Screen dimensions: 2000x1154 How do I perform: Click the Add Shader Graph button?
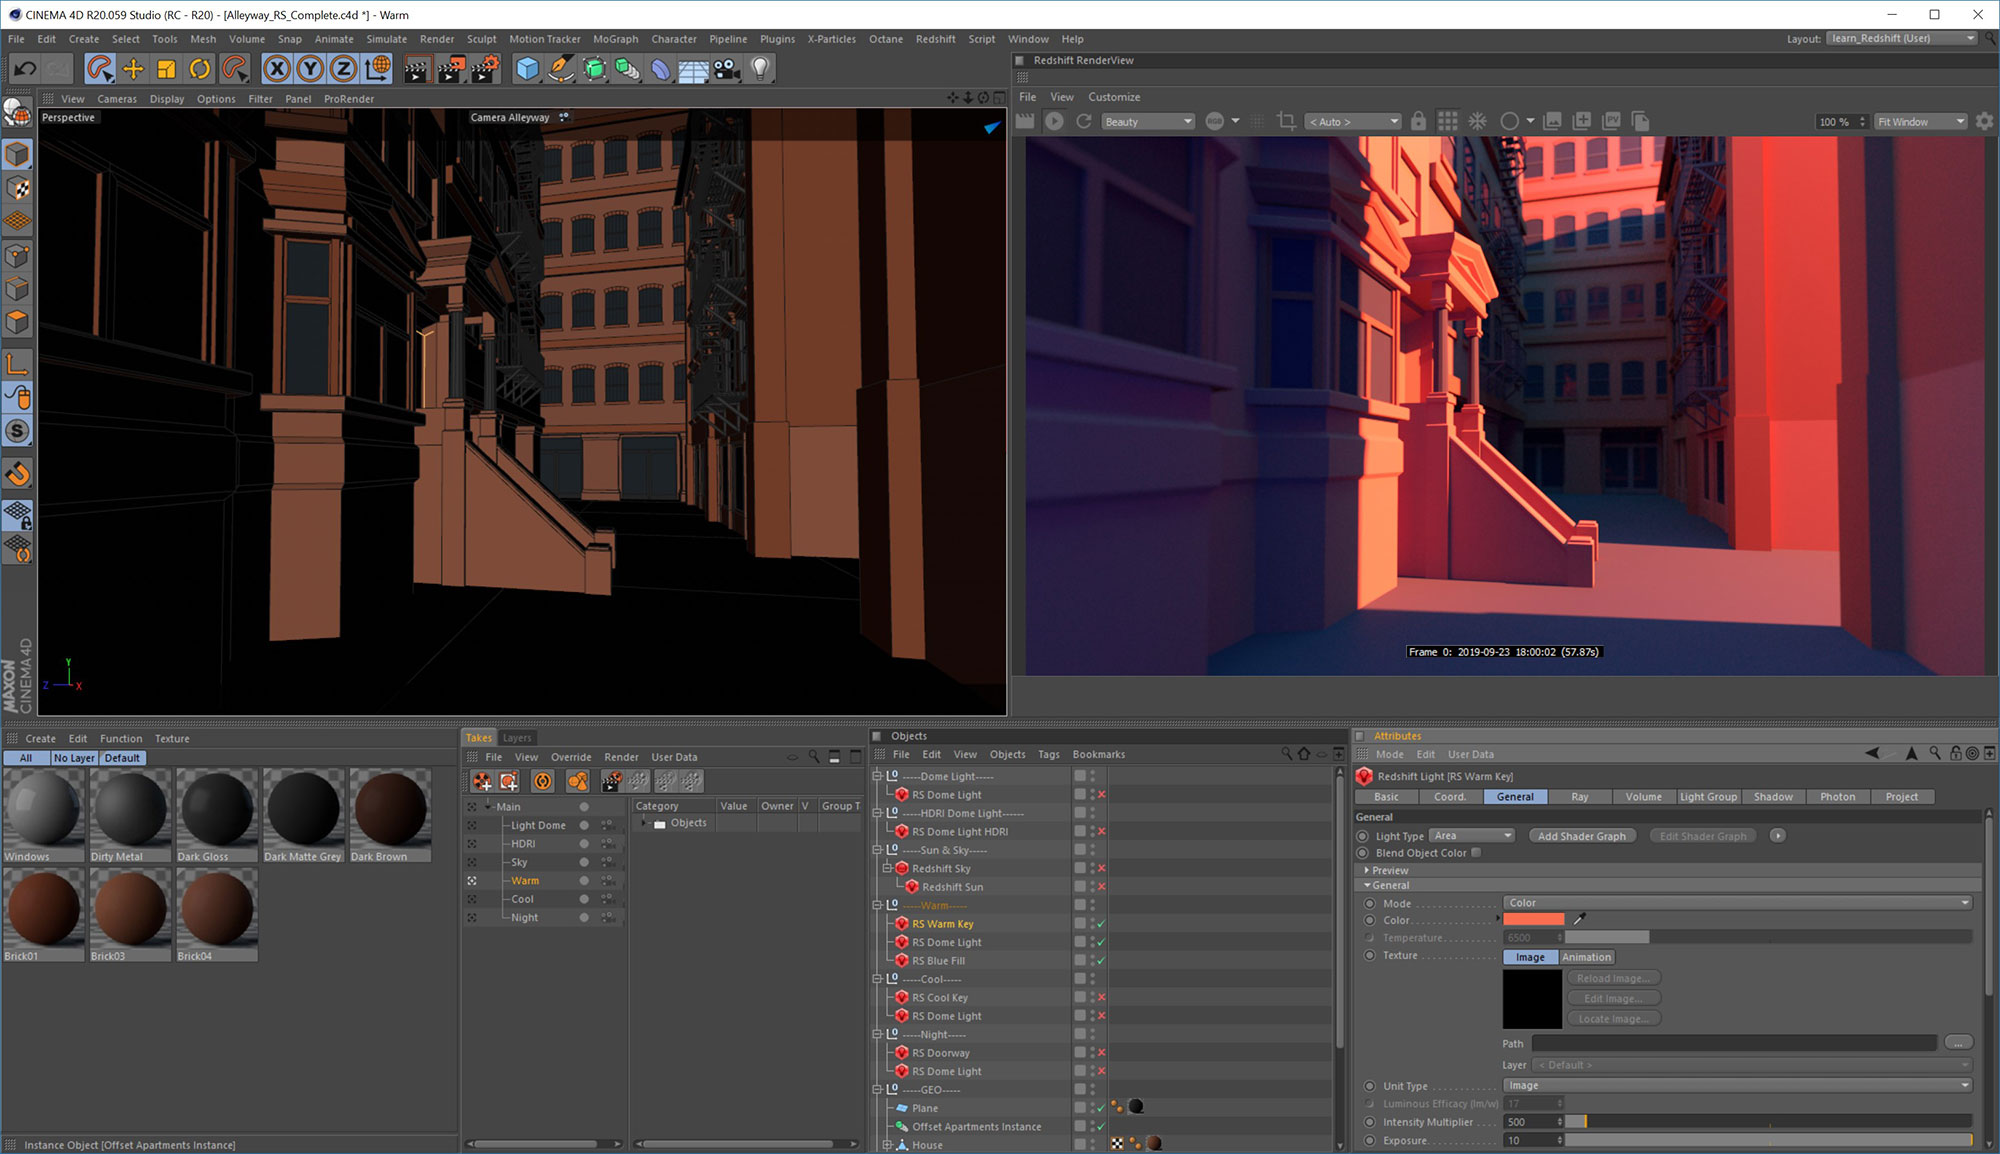[x=1582, y=835]
